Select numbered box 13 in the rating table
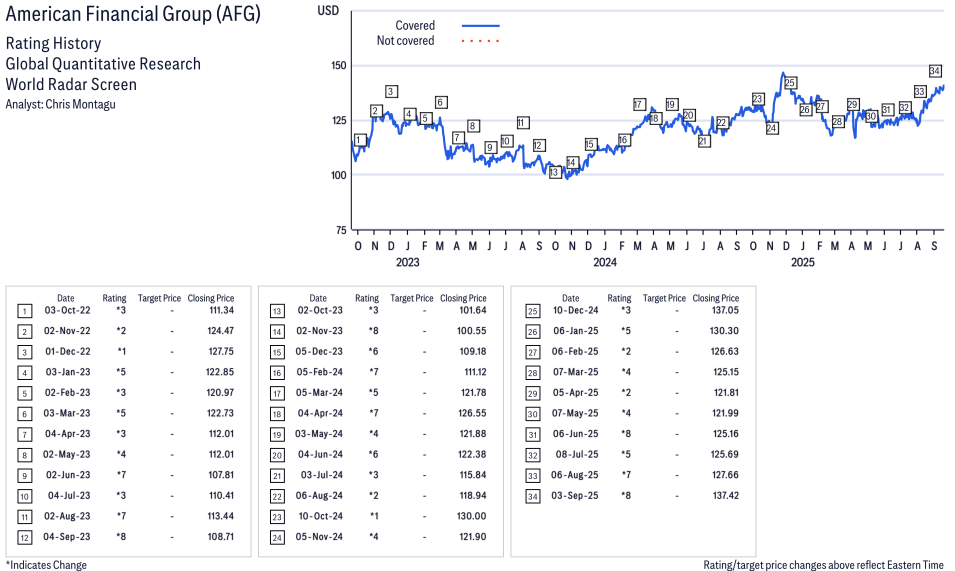This screenshot has height=571, width=955. tap(276, 311)
